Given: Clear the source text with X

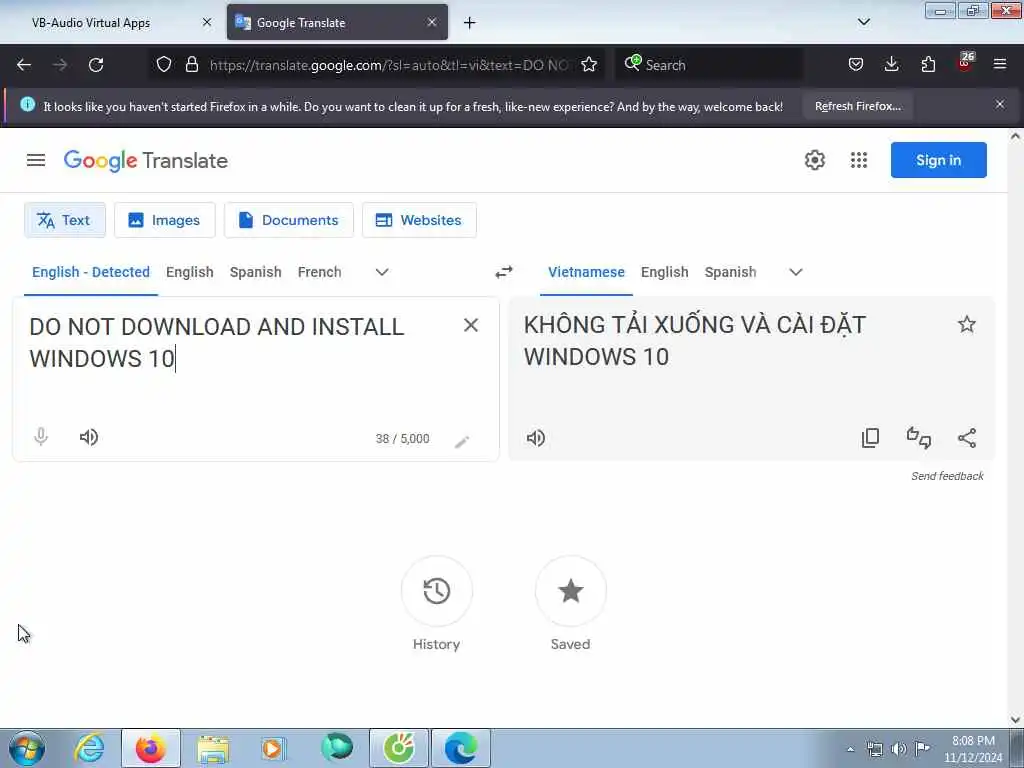Looking at the screenshot, I should [471, 325].
